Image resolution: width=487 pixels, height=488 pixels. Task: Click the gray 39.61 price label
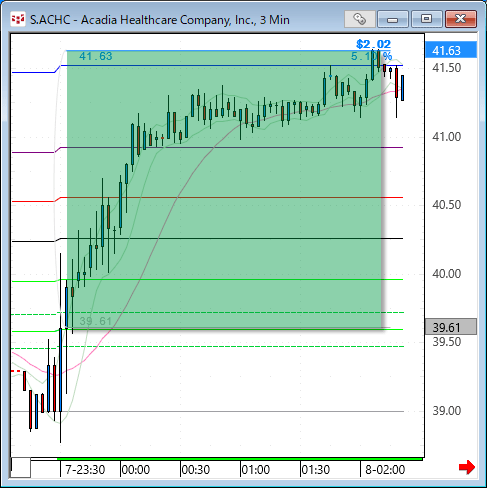pyautogui.click(x=451, y=327)
